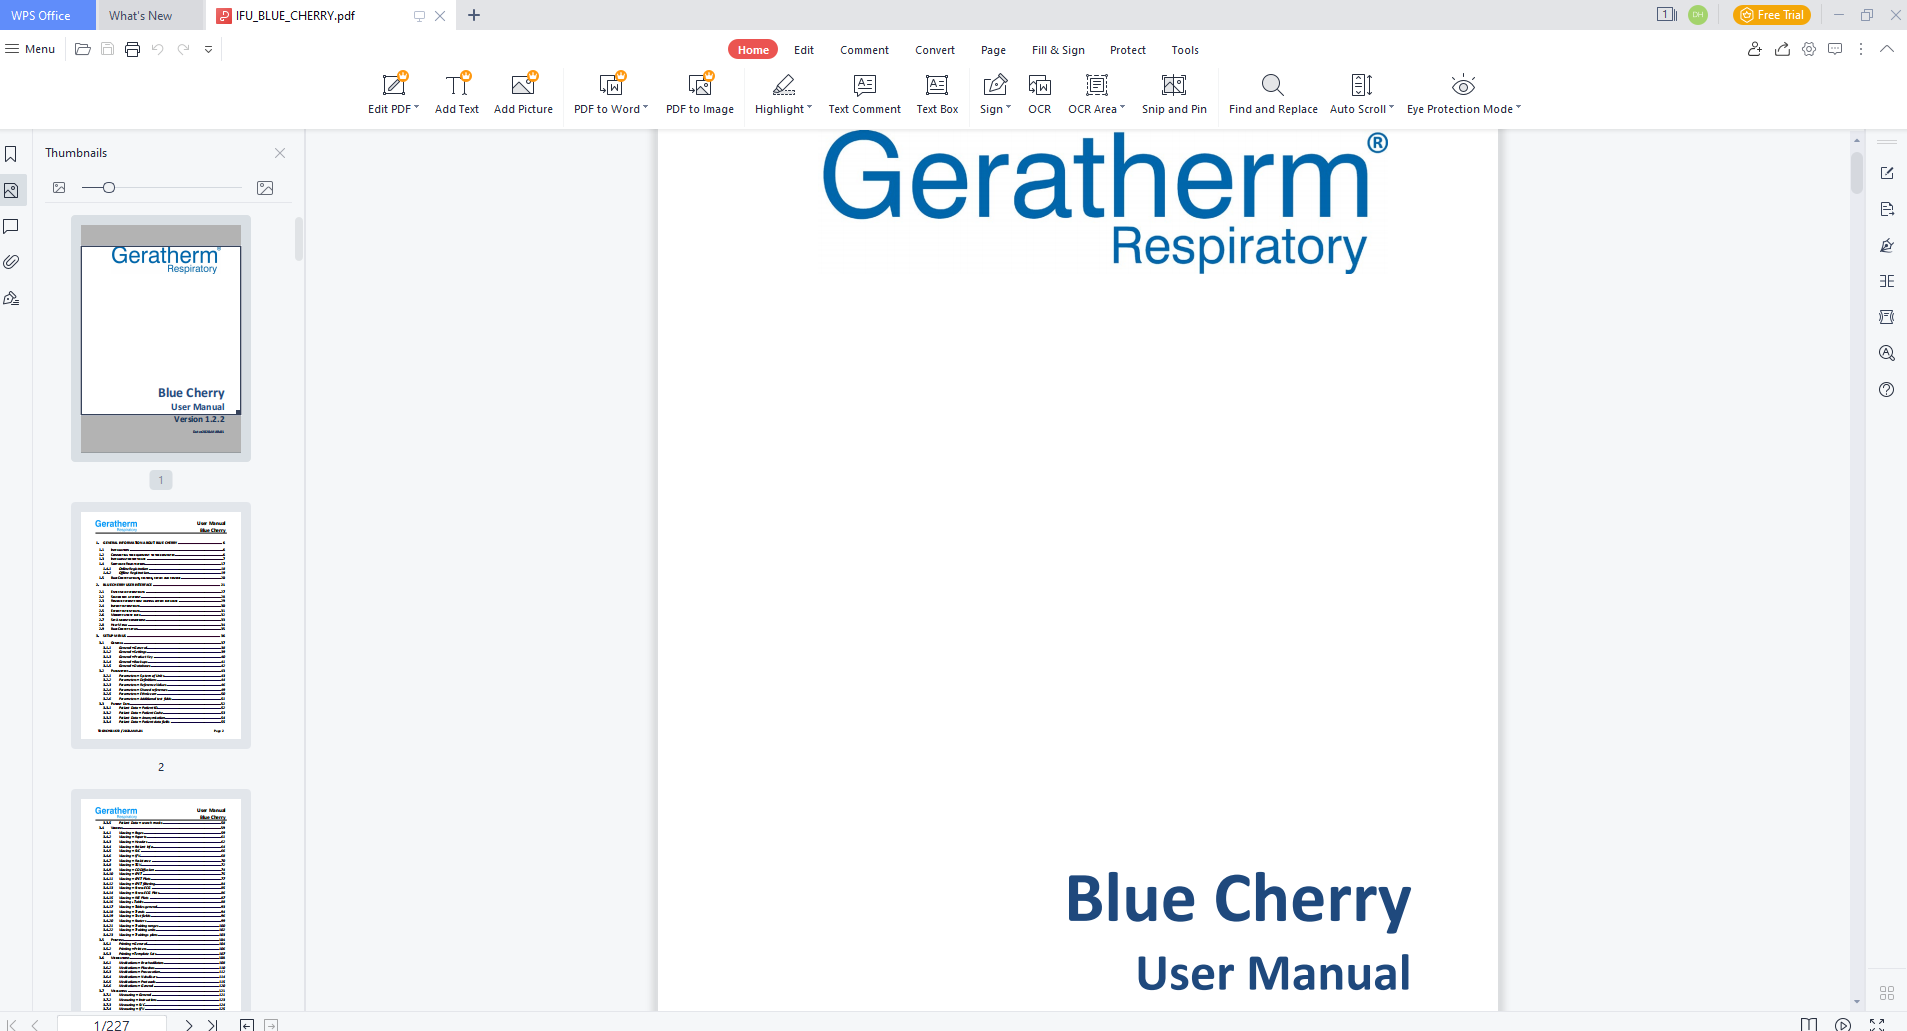This screenshot has width=1907, height=1031.
Task: Click the share icon in top right
Action: (x=1782, y=49)
